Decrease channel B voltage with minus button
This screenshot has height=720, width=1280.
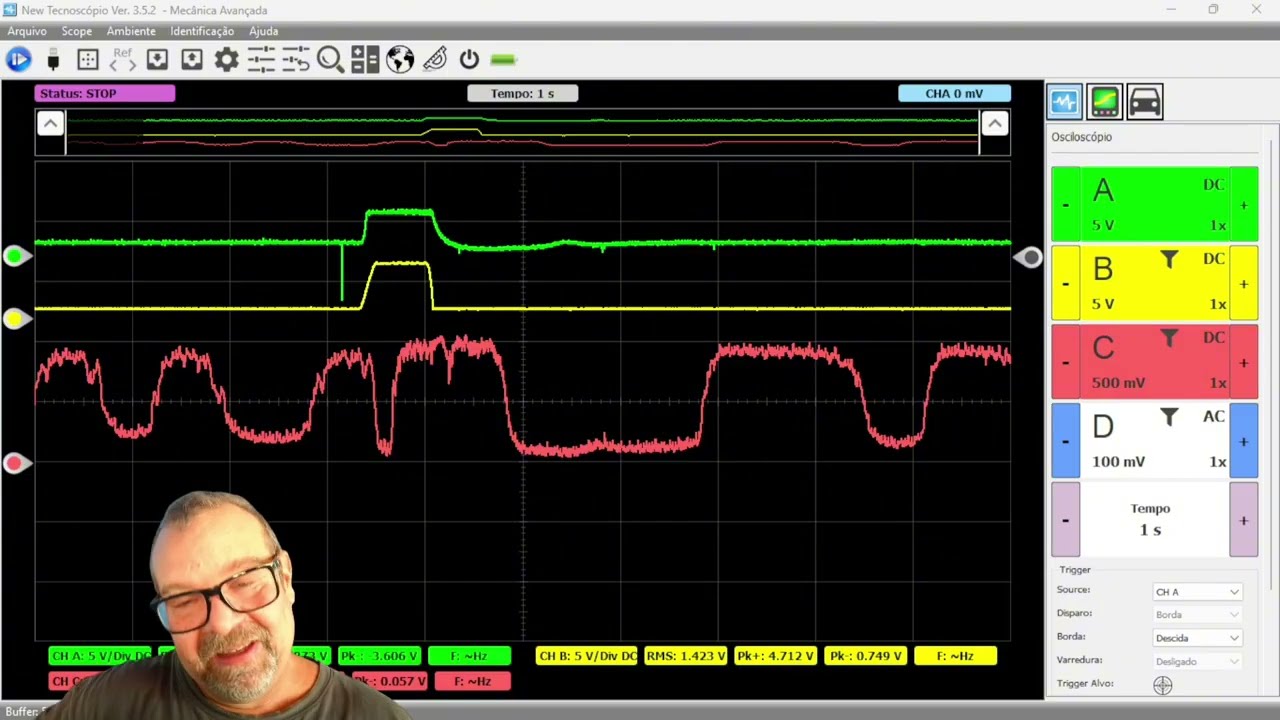tap(1065, 284)
